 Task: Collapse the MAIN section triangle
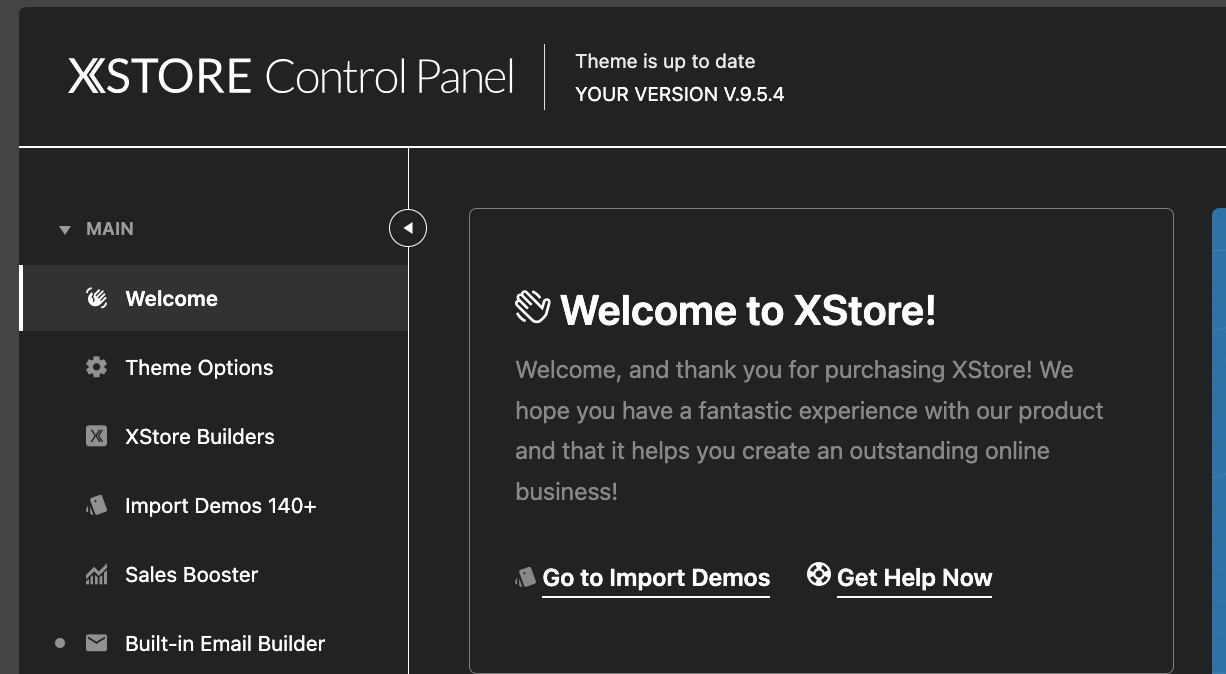coord(65,230)
